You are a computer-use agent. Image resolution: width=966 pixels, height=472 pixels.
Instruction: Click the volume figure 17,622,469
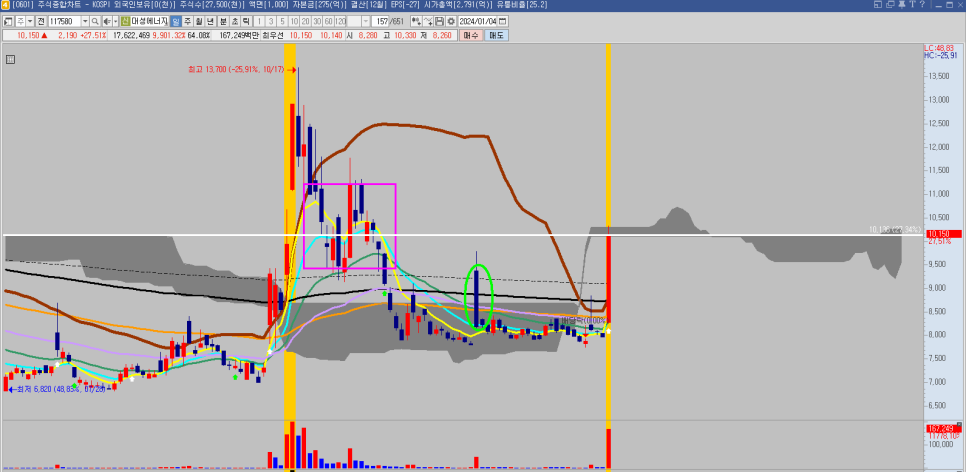[x=131, y=35]
